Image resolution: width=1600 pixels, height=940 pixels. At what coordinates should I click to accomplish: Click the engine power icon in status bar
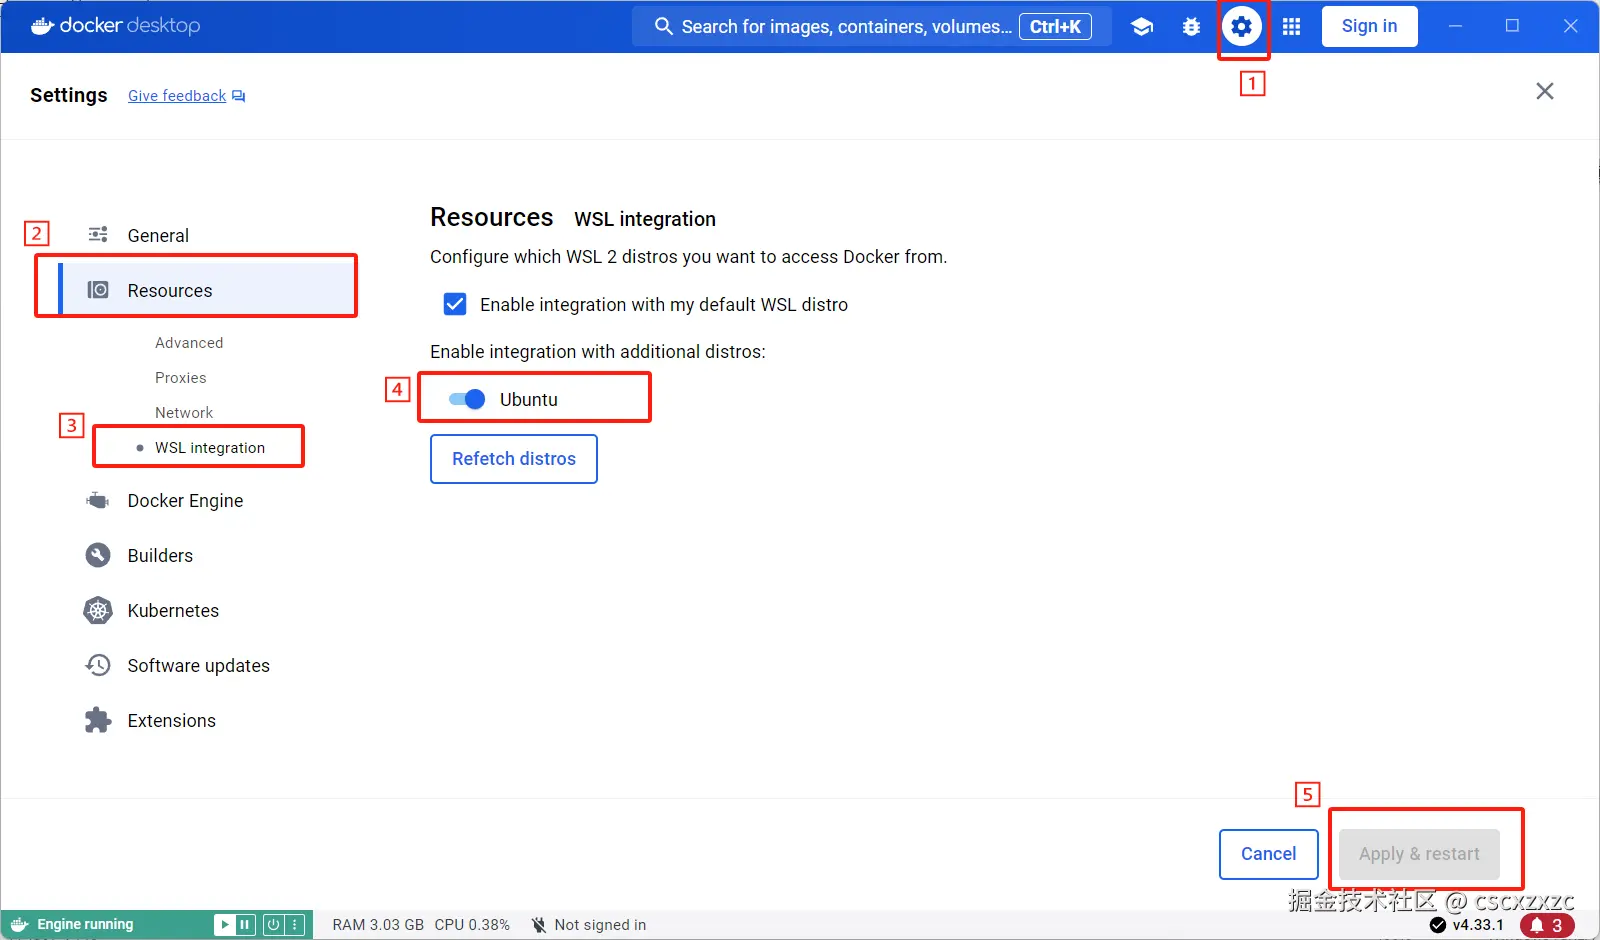point(273,925)
